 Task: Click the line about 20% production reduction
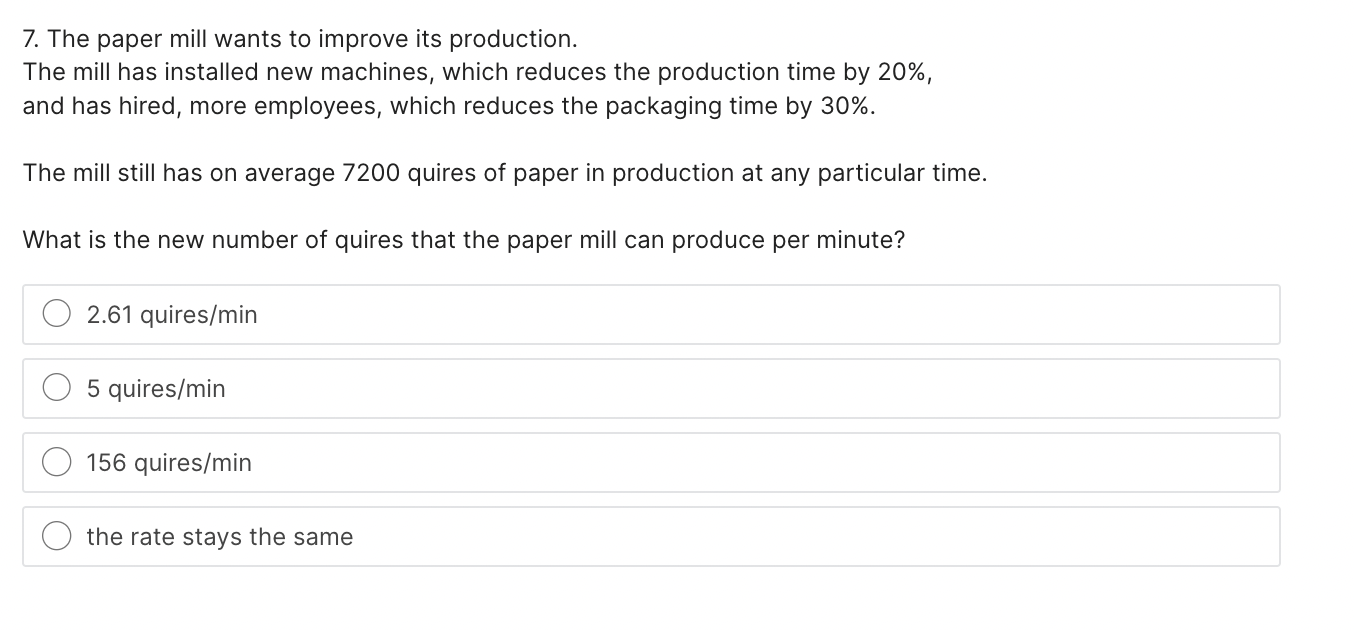coord(477,72)
